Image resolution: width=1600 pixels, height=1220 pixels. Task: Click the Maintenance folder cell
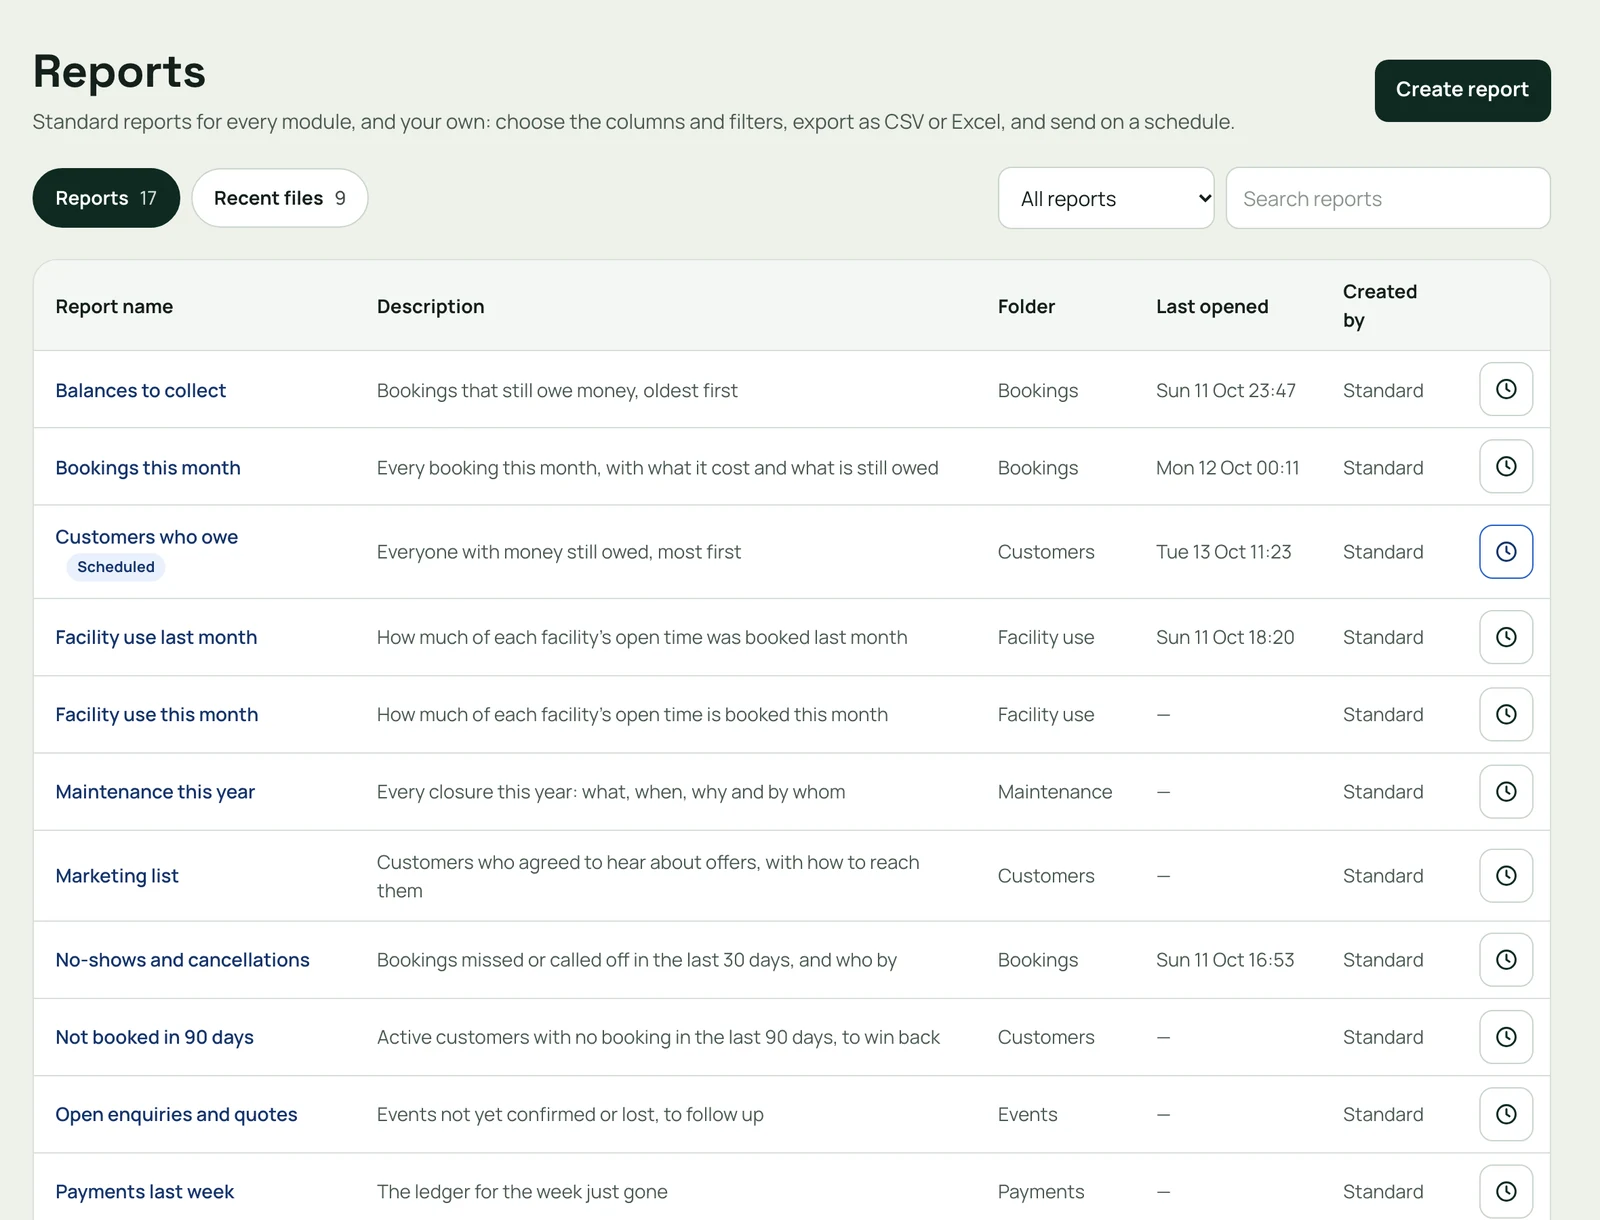click(1055, 792)
